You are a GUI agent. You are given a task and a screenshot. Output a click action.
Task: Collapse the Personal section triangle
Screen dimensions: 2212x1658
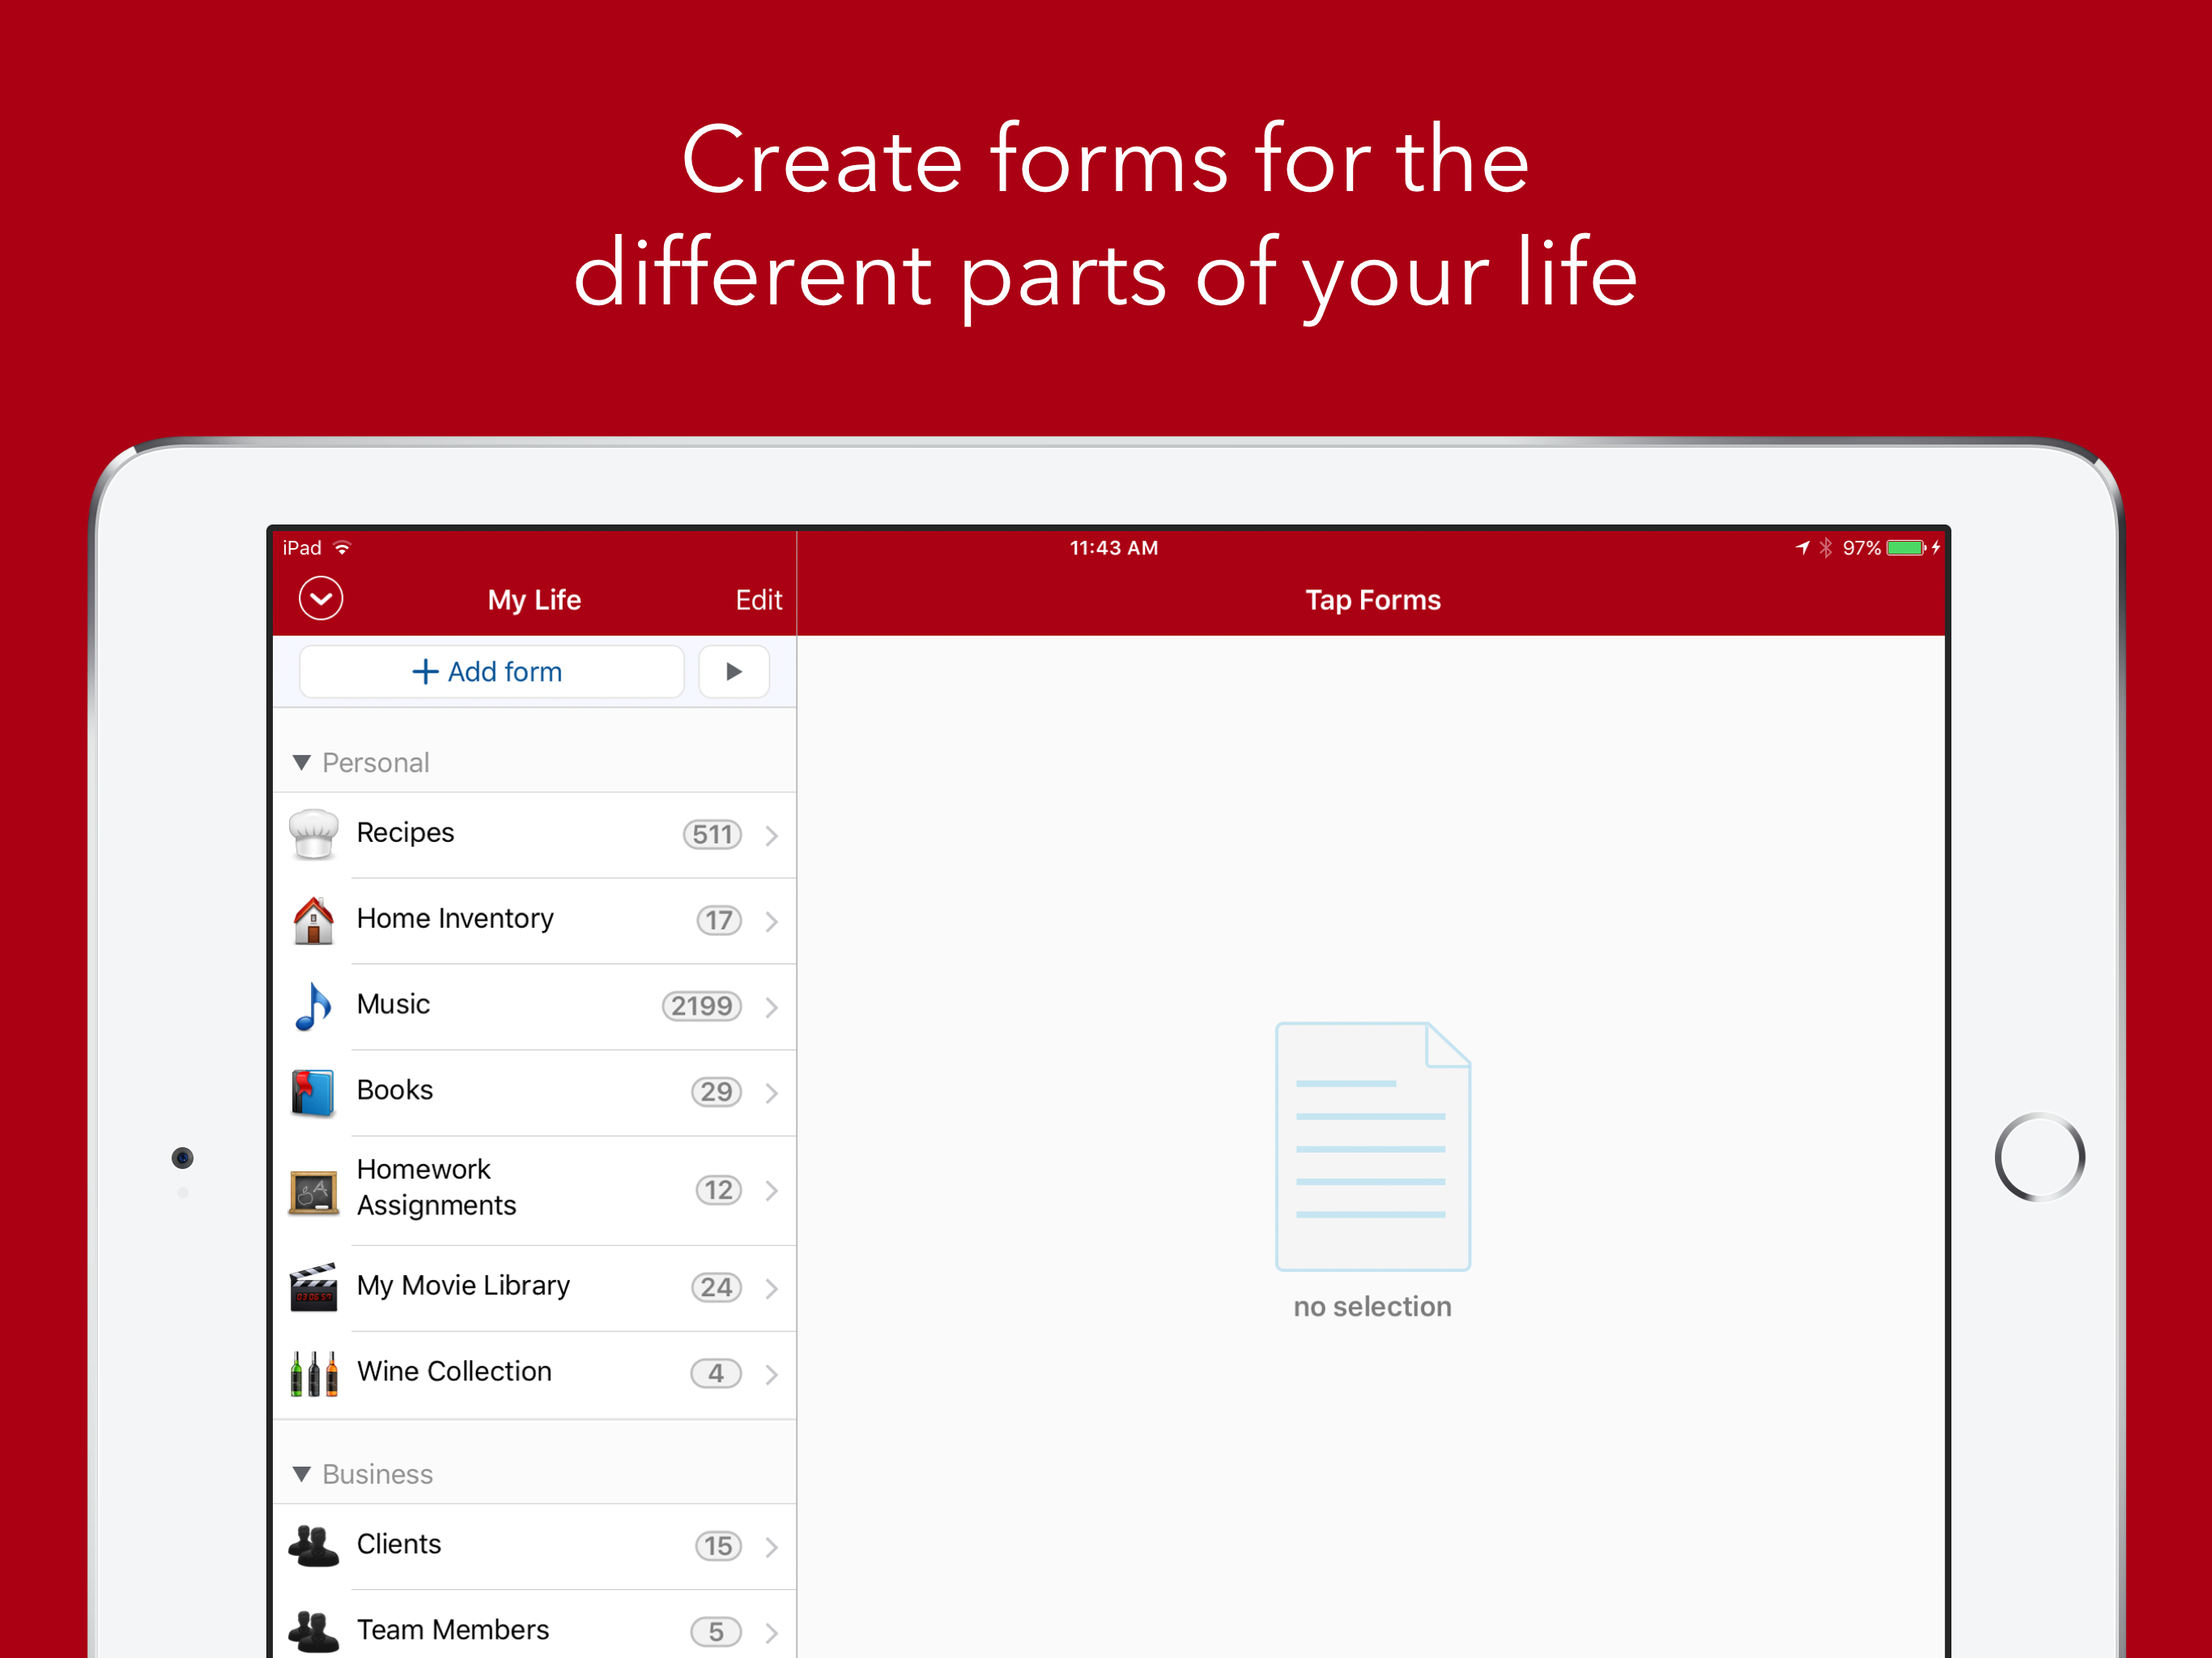(x=301, y=763)
